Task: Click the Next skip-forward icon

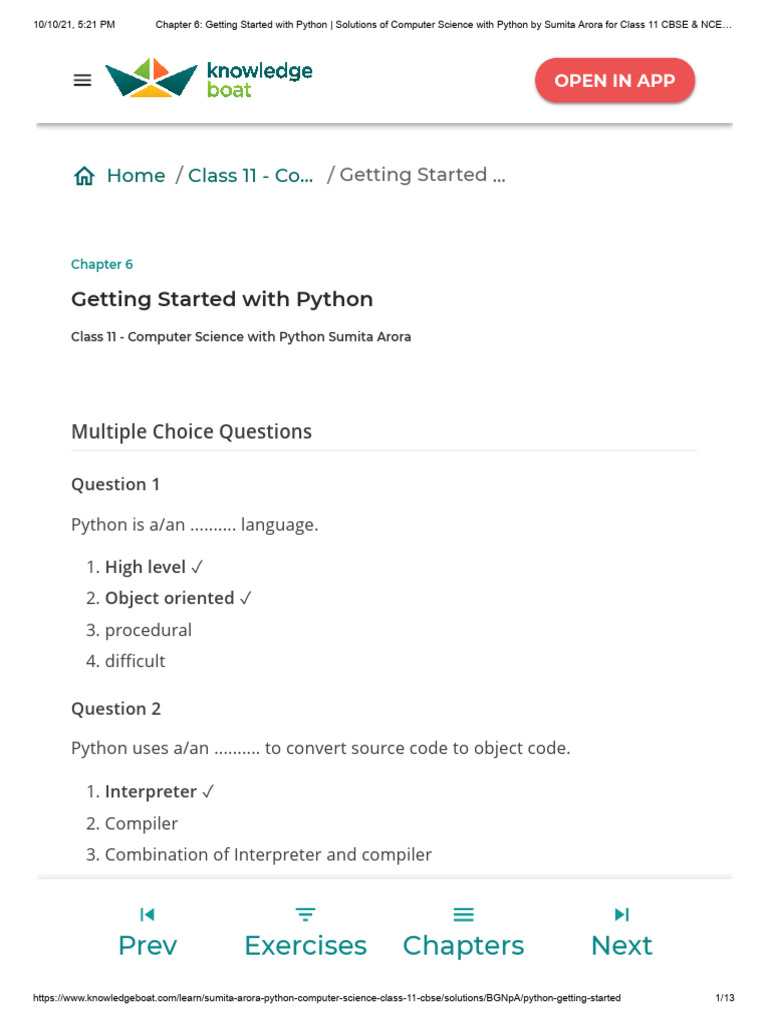Action: (x=621, y=914)
